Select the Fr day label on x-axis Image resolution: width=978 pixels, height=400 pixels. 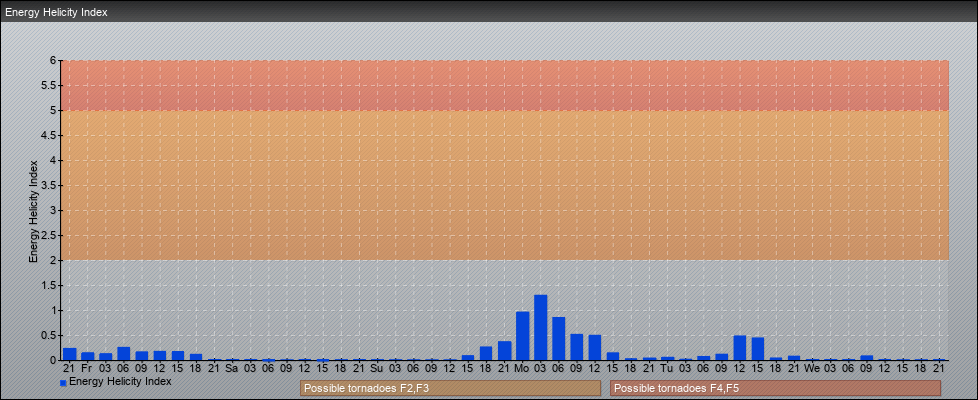[87, 369]
